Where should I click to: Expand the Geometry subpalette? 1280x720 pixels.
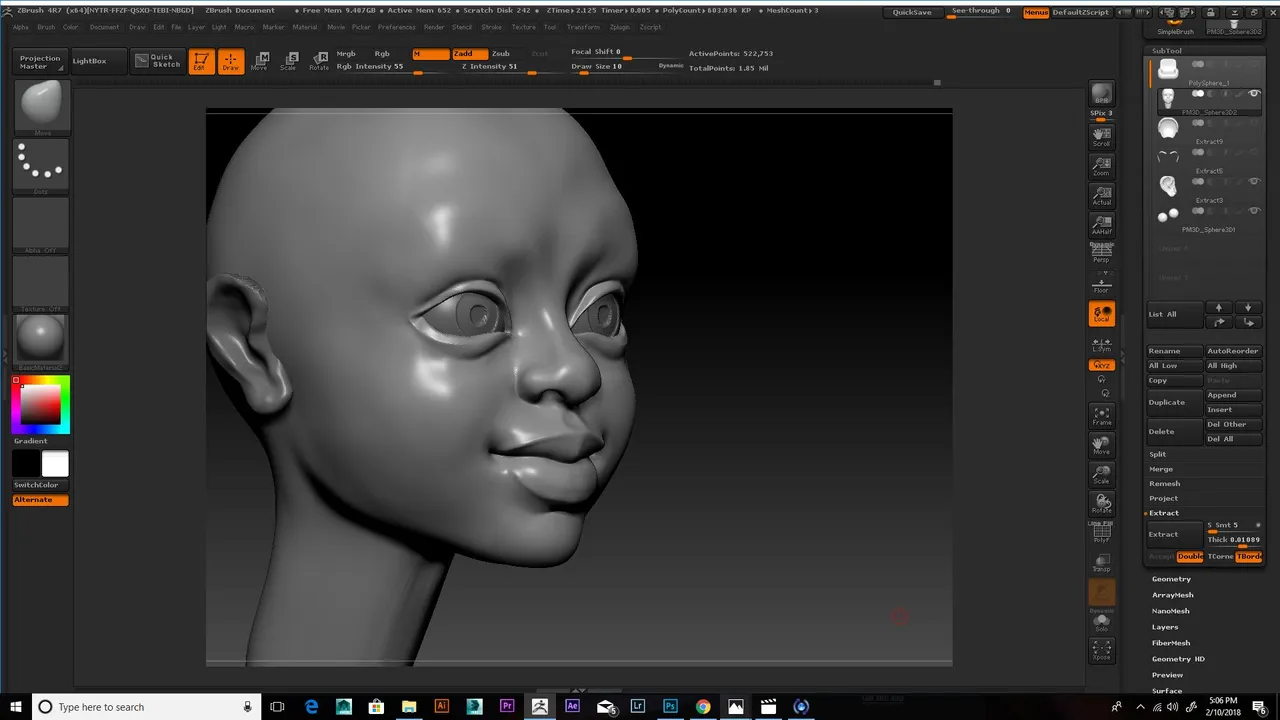click(1171, 579)
